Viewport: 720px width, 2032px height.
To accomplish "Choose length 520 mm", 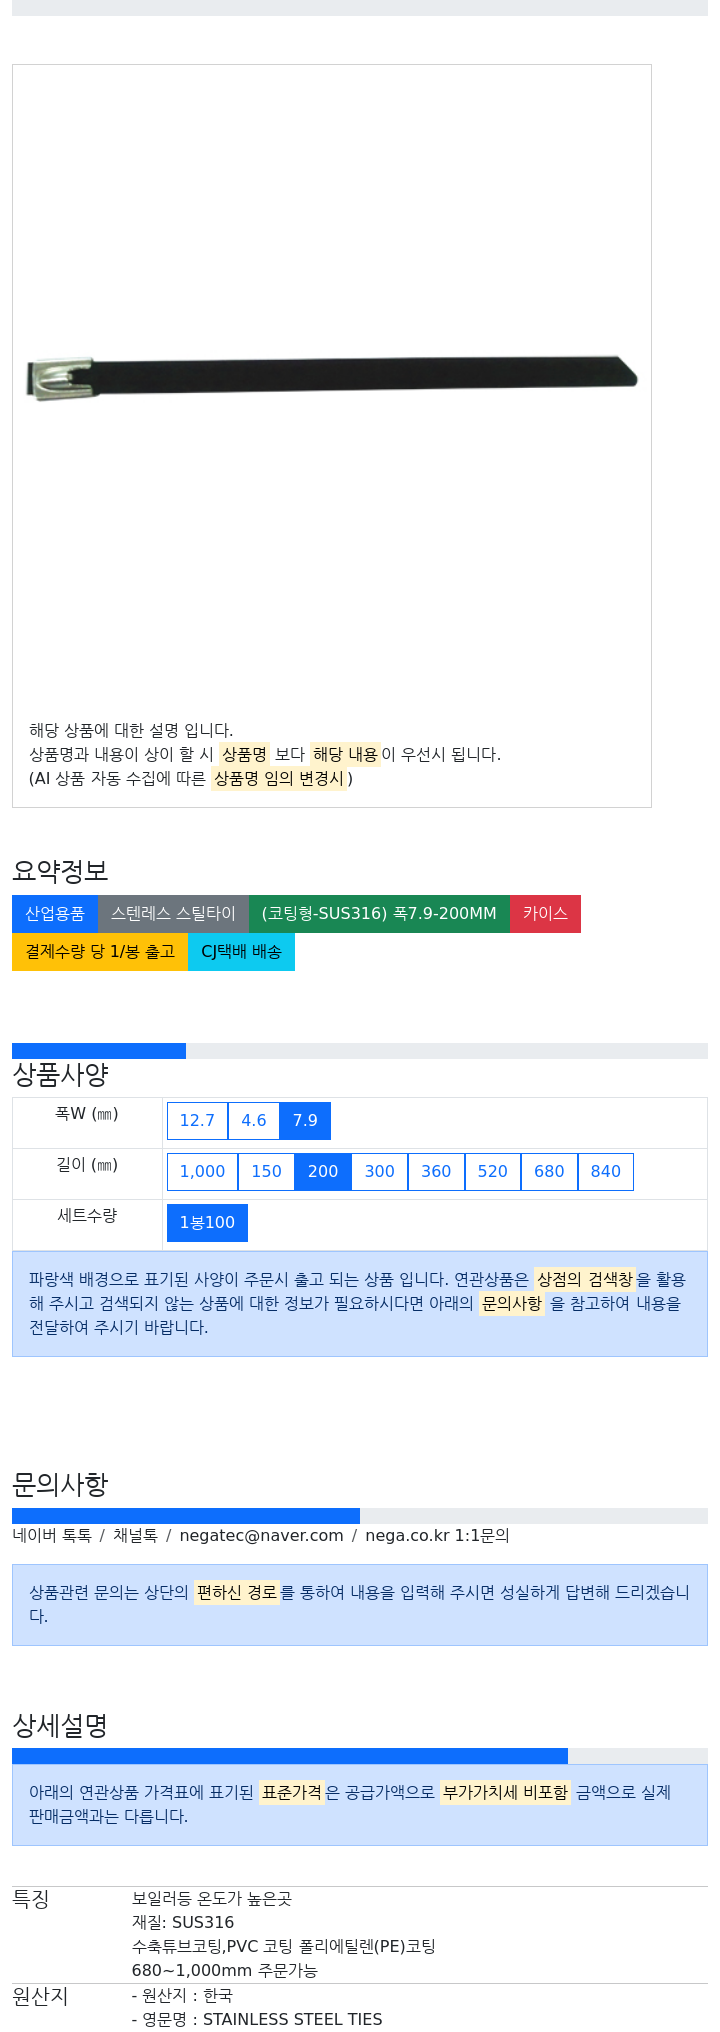I will pos(493,1171).
